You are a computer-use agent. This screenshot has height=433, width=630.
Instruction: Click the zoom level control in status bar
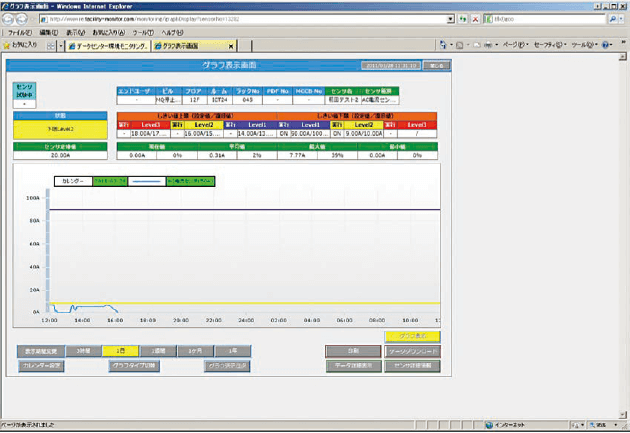point(606,425)
